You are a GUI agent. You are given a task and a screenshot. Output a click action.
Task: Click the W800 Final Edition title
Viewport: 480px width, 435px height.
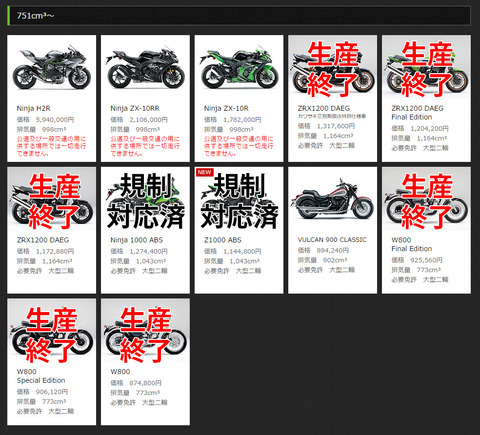412,244
